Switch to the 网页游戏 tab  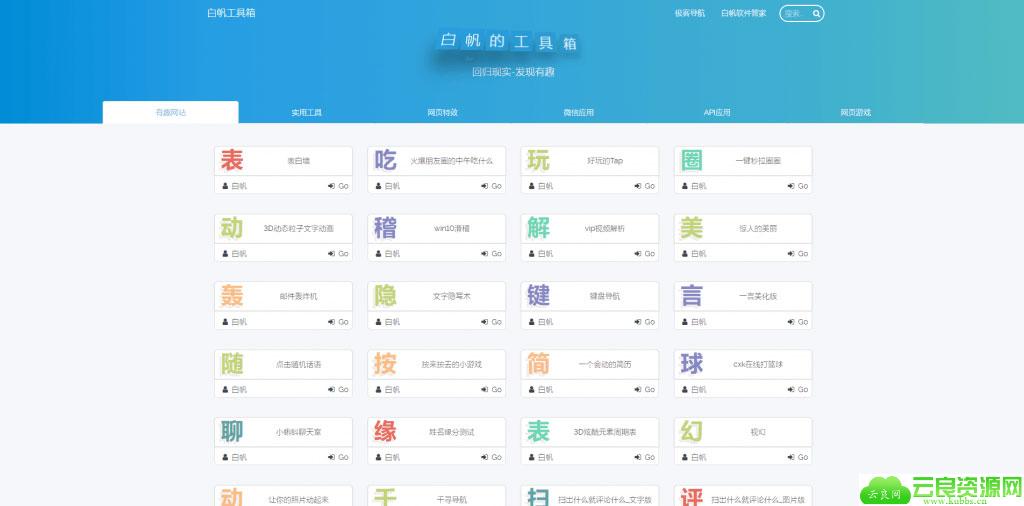856,112
